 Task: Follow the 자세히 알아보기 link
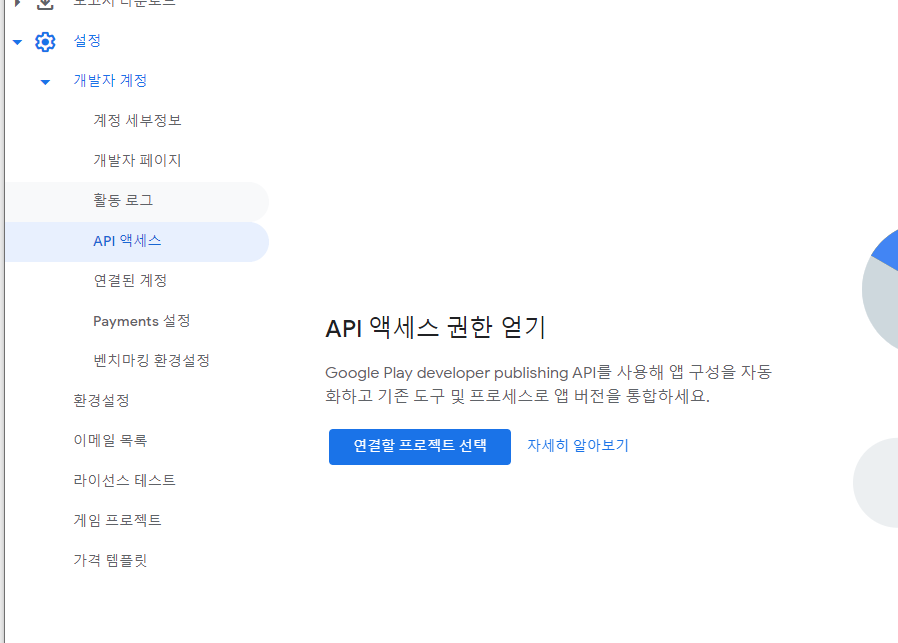point(578,445)
